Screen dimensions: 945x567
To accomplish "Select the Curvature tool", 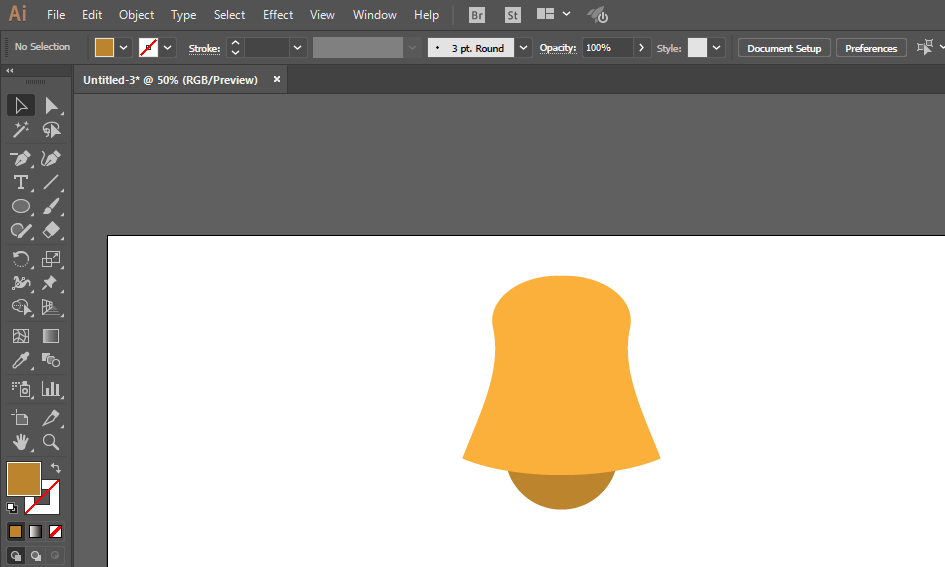I will tap(51, 158).
